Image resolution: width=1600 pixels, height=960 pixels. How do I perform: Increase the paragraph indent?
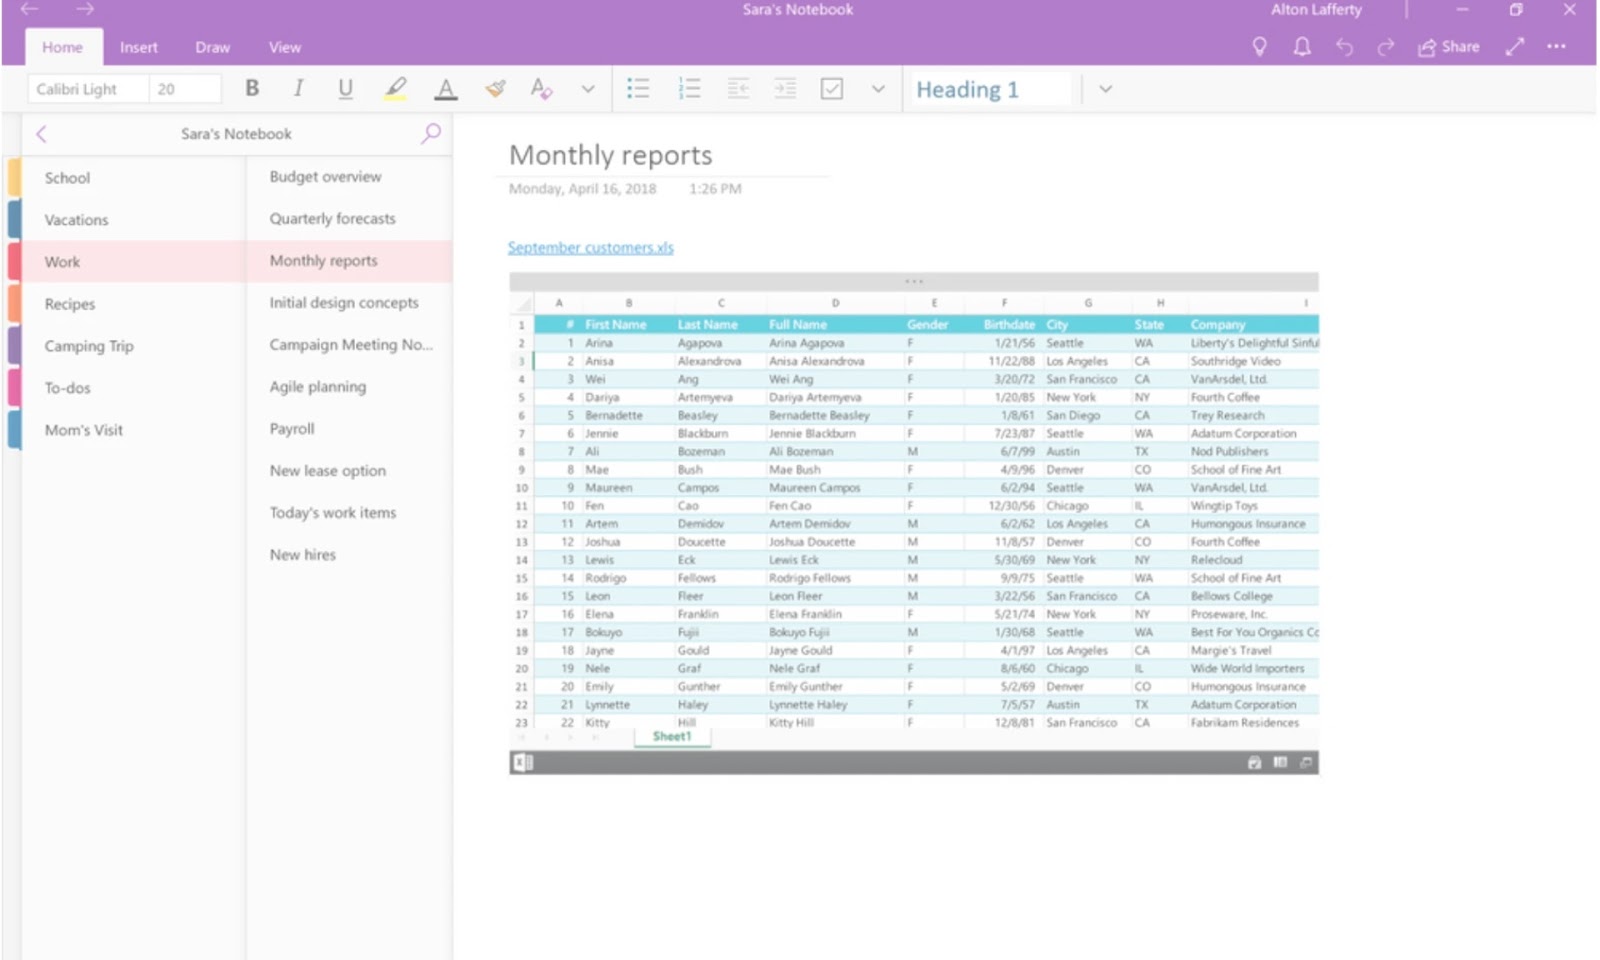785,88
